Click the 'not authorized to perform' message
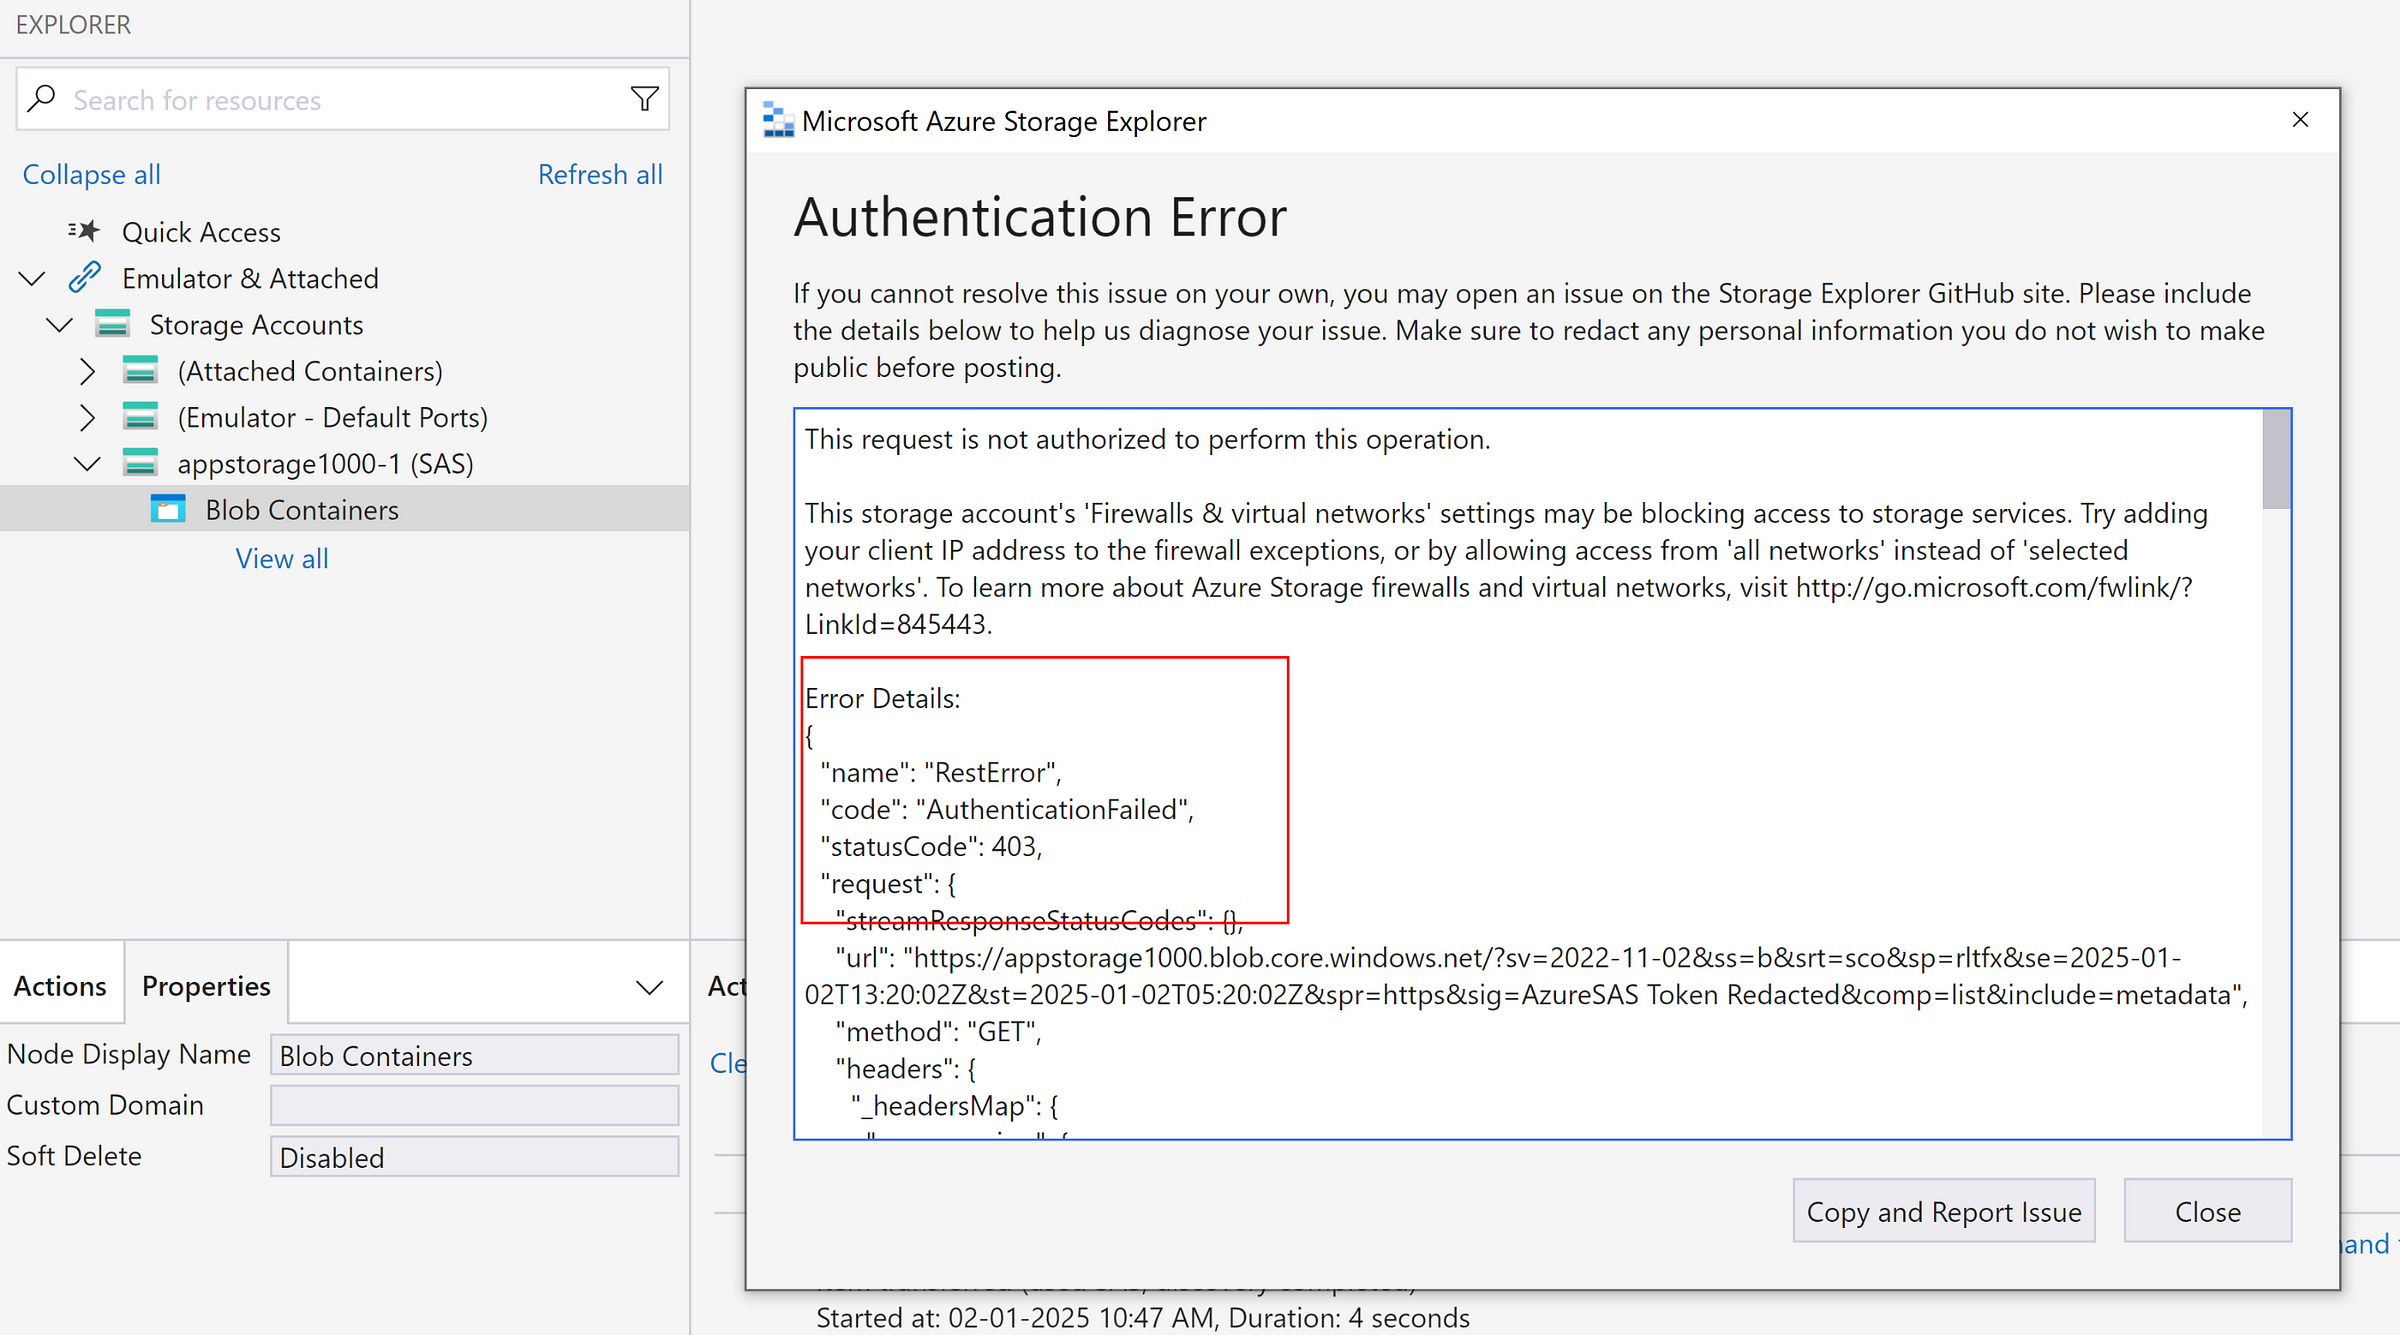Screen dimensions: 2400x1335 [x=1147, y=439]
